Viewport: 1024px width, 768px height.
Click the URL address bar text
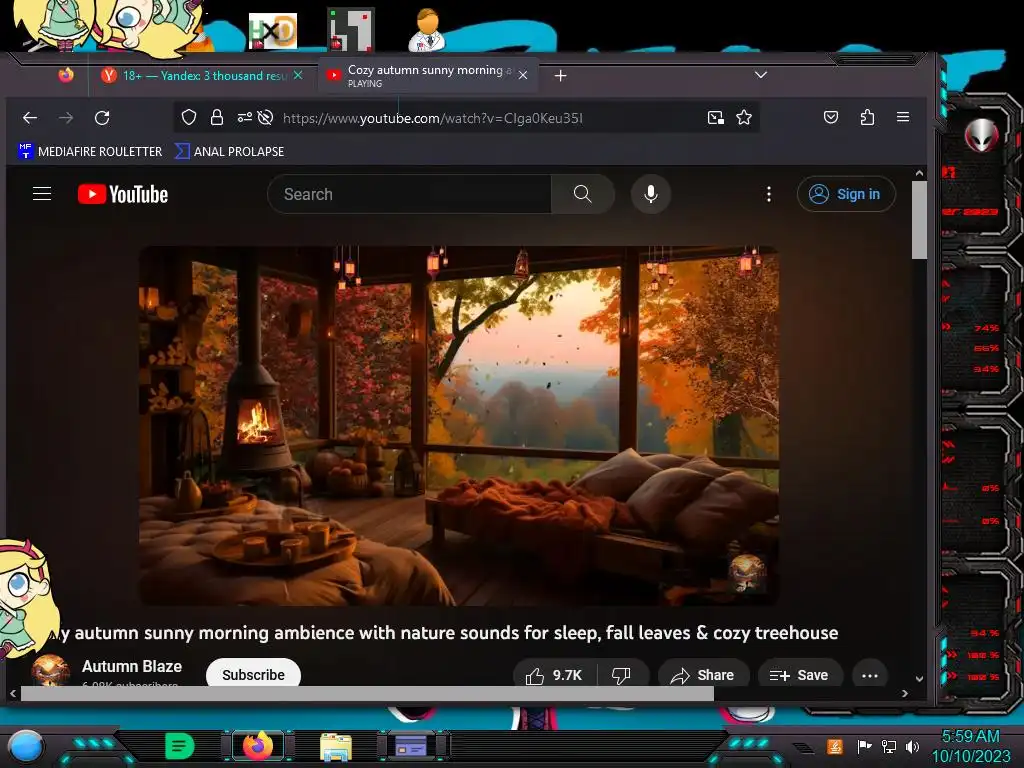(x=432, y=118)
